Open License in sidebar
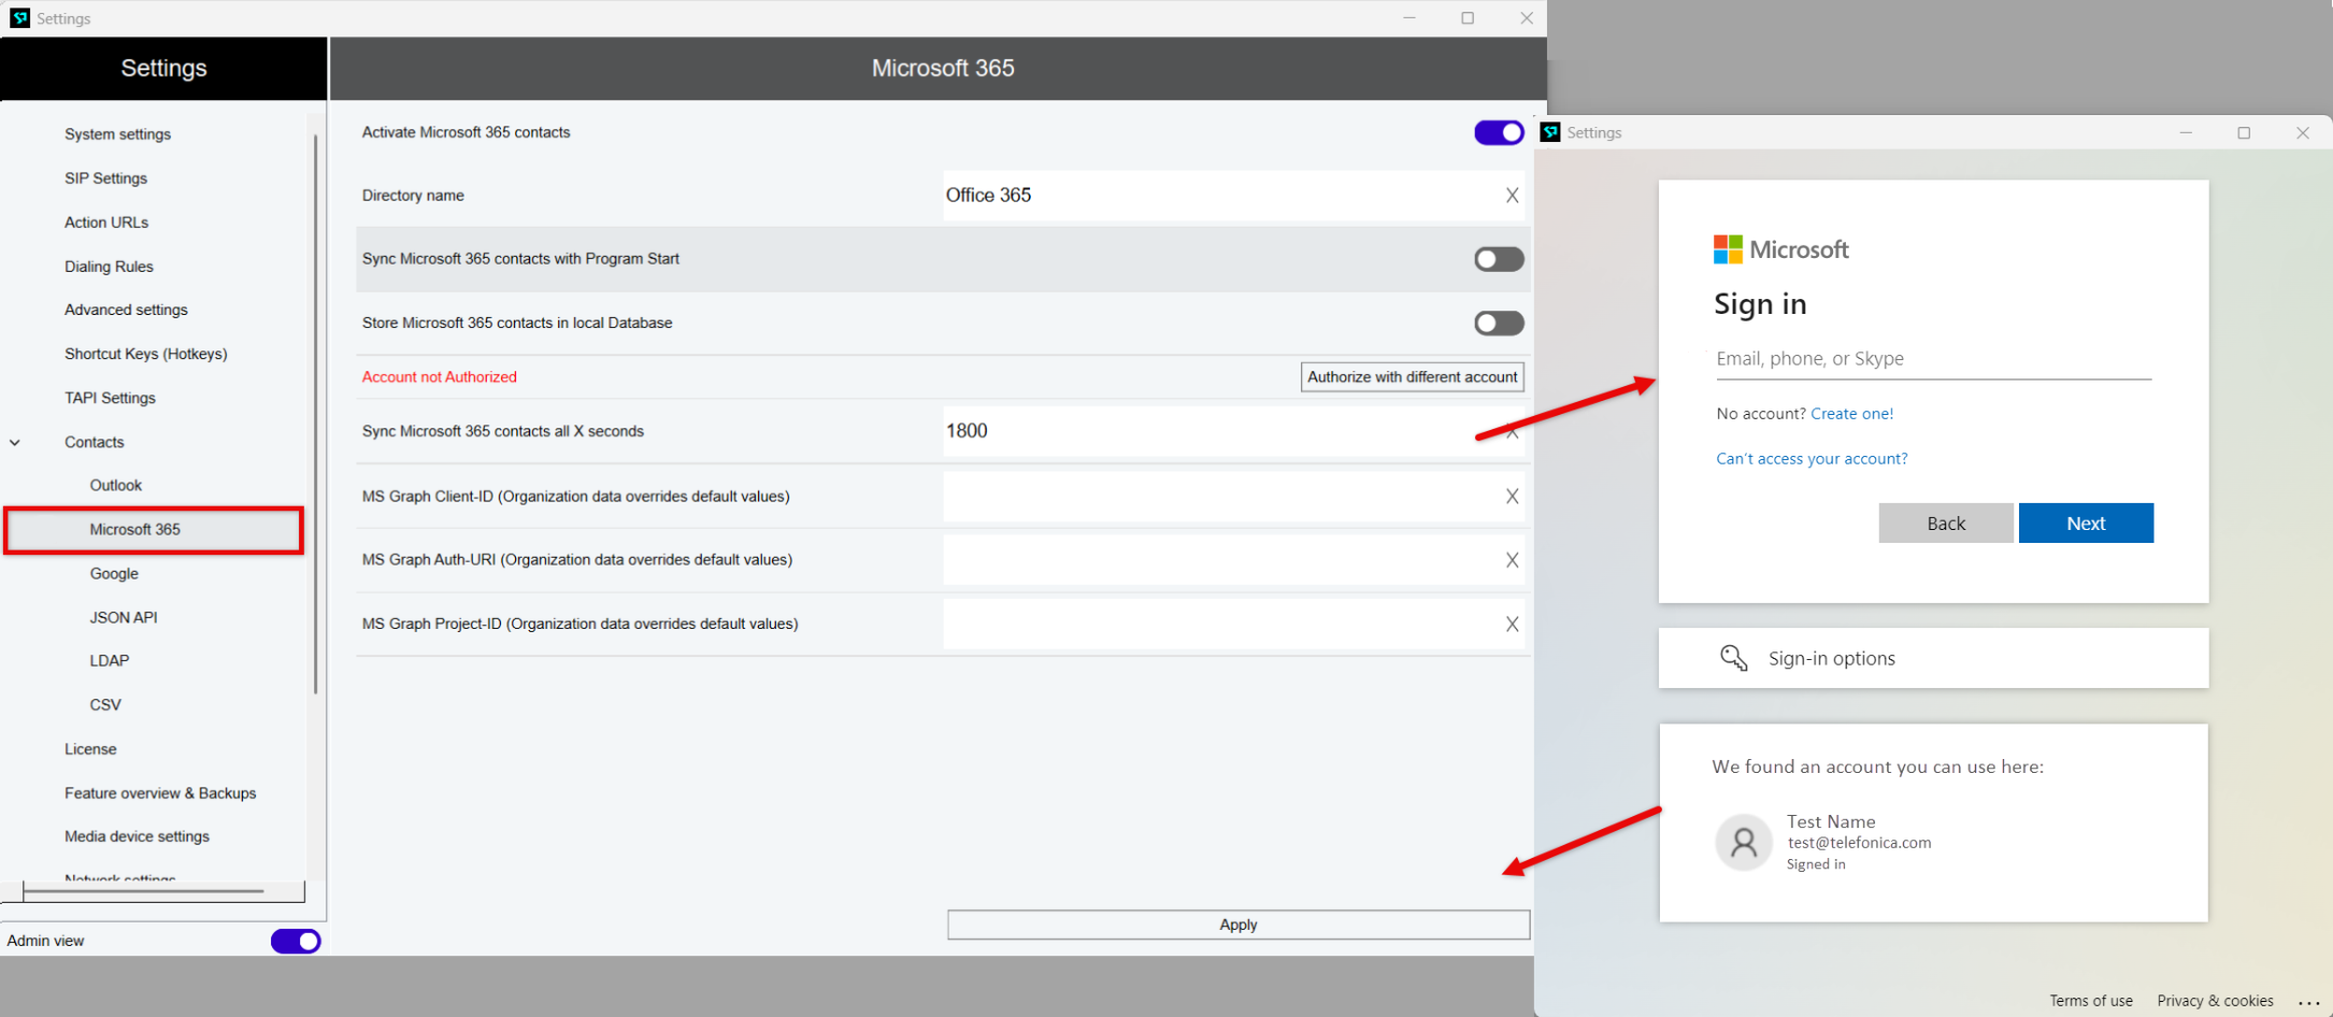This screenshot has height=1017, width=2333. [90, 749]
